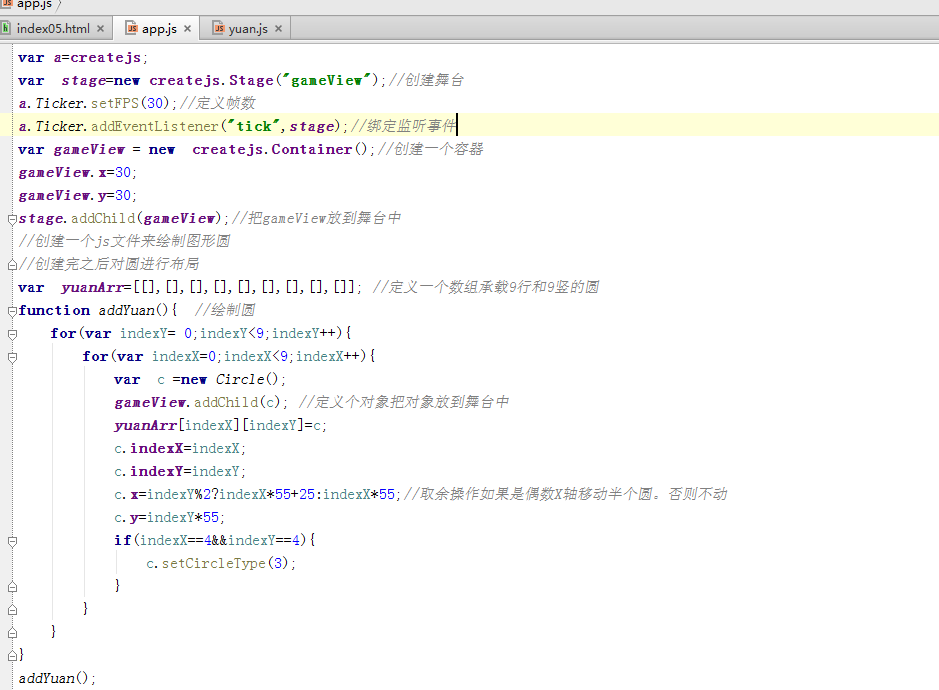Click the comment '//绑定监听事件'

403,126
